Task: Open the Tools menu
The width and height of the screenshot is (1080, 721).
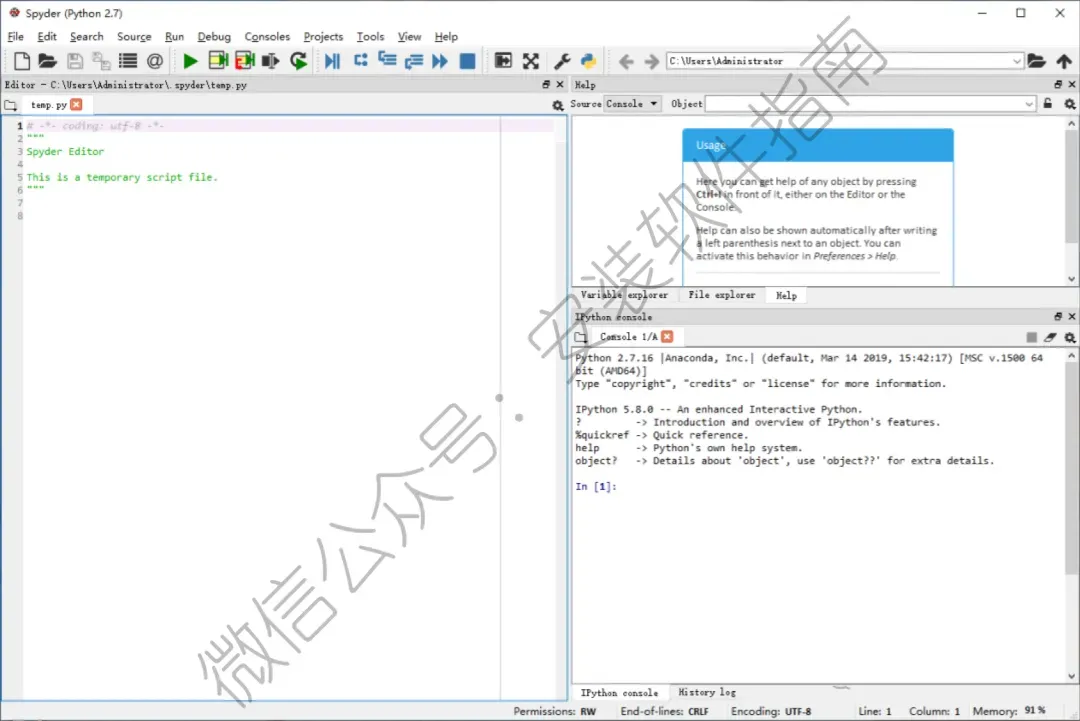Action: click(370, 36)
